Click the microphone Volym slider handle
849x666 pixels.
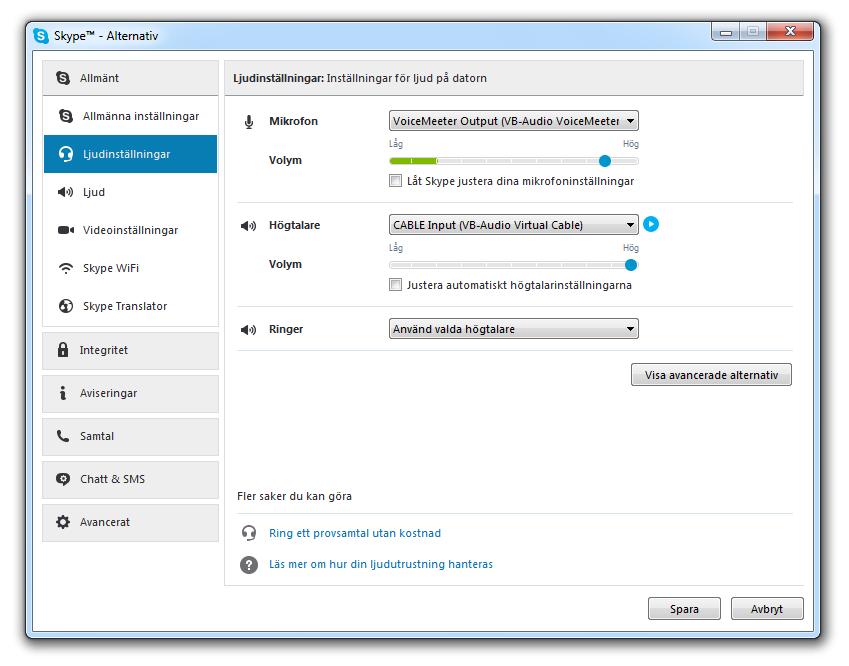pyautogui.click(x=605, y=161)
